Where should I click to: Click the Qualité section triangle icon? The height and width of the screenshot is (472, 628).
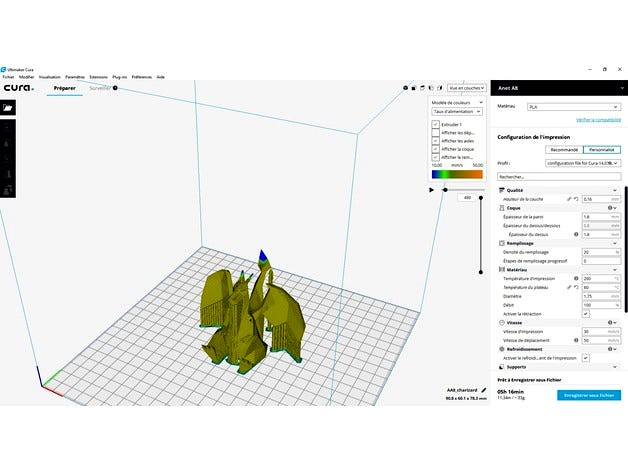click(501, 190)
